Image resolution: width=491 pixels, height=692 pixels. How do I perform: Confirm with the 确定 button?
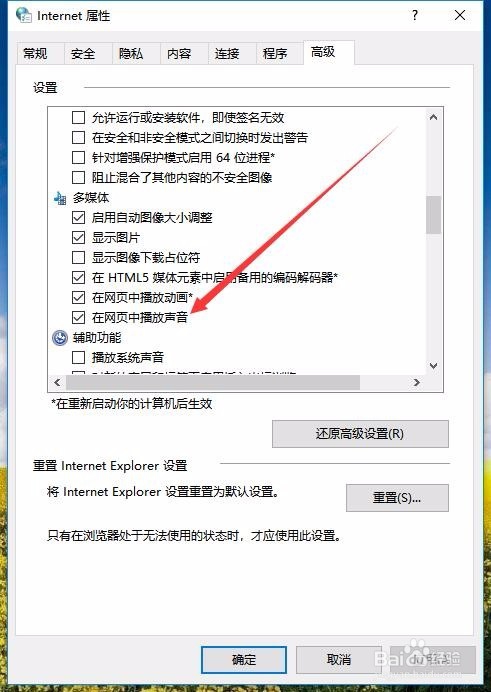coord(244,660)
